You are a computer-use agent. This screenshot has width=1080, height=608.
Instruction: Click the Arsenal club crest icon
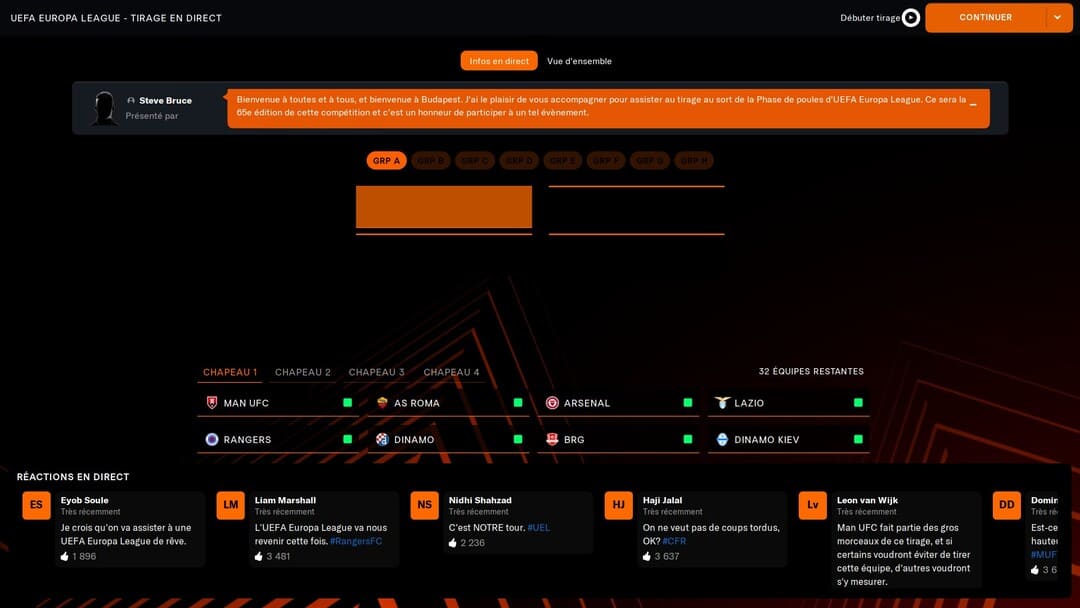(x=552, y=403)
